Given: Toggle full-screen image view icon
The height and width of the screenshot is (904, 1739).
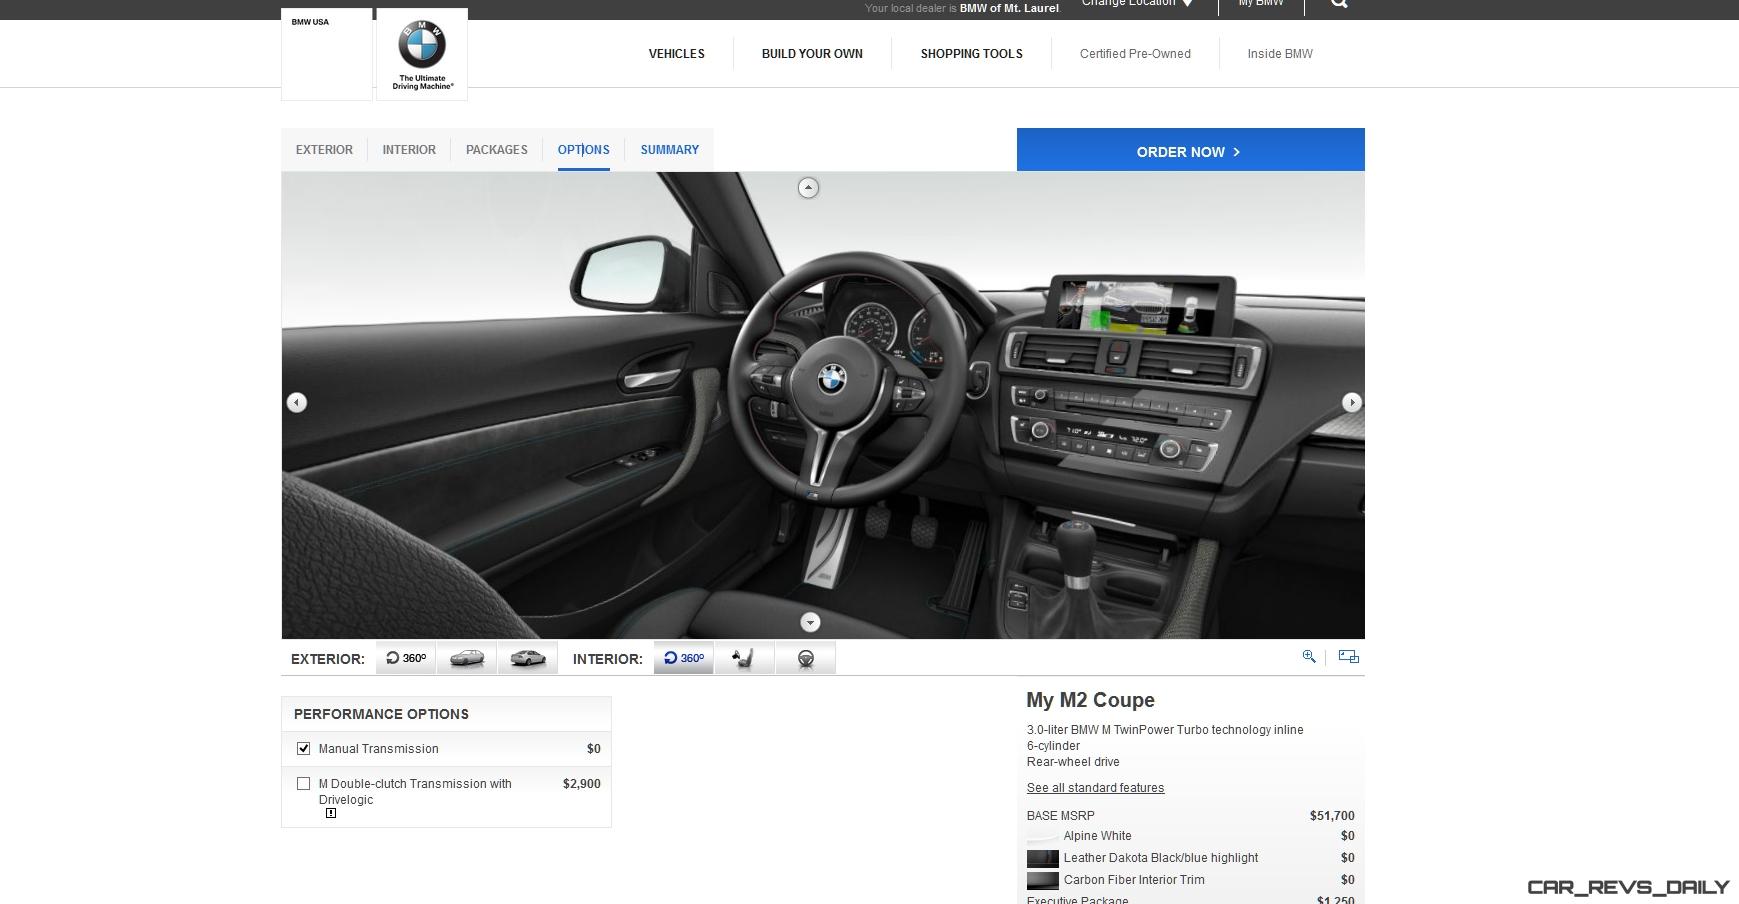Looking at the screenshot, I should [1349, 657].
